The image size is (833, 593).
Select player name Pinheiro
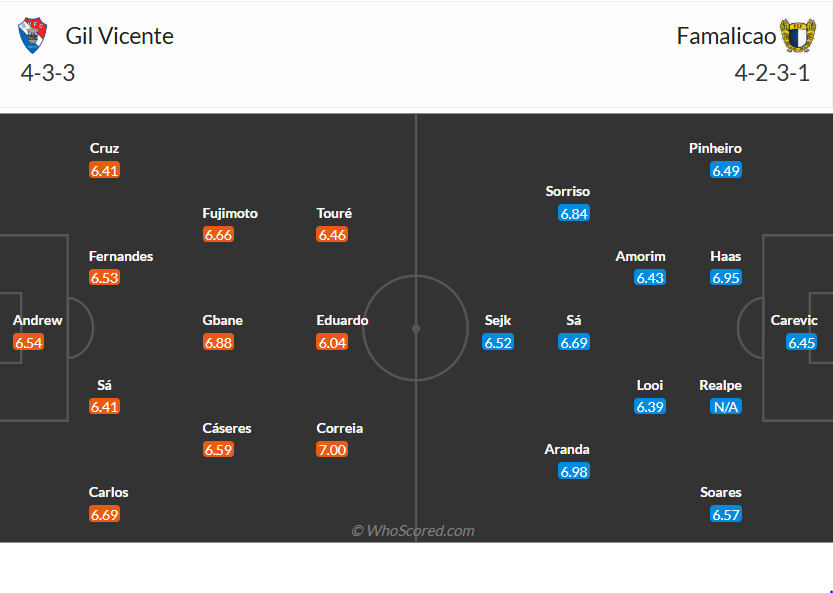(x=715, y=148)
